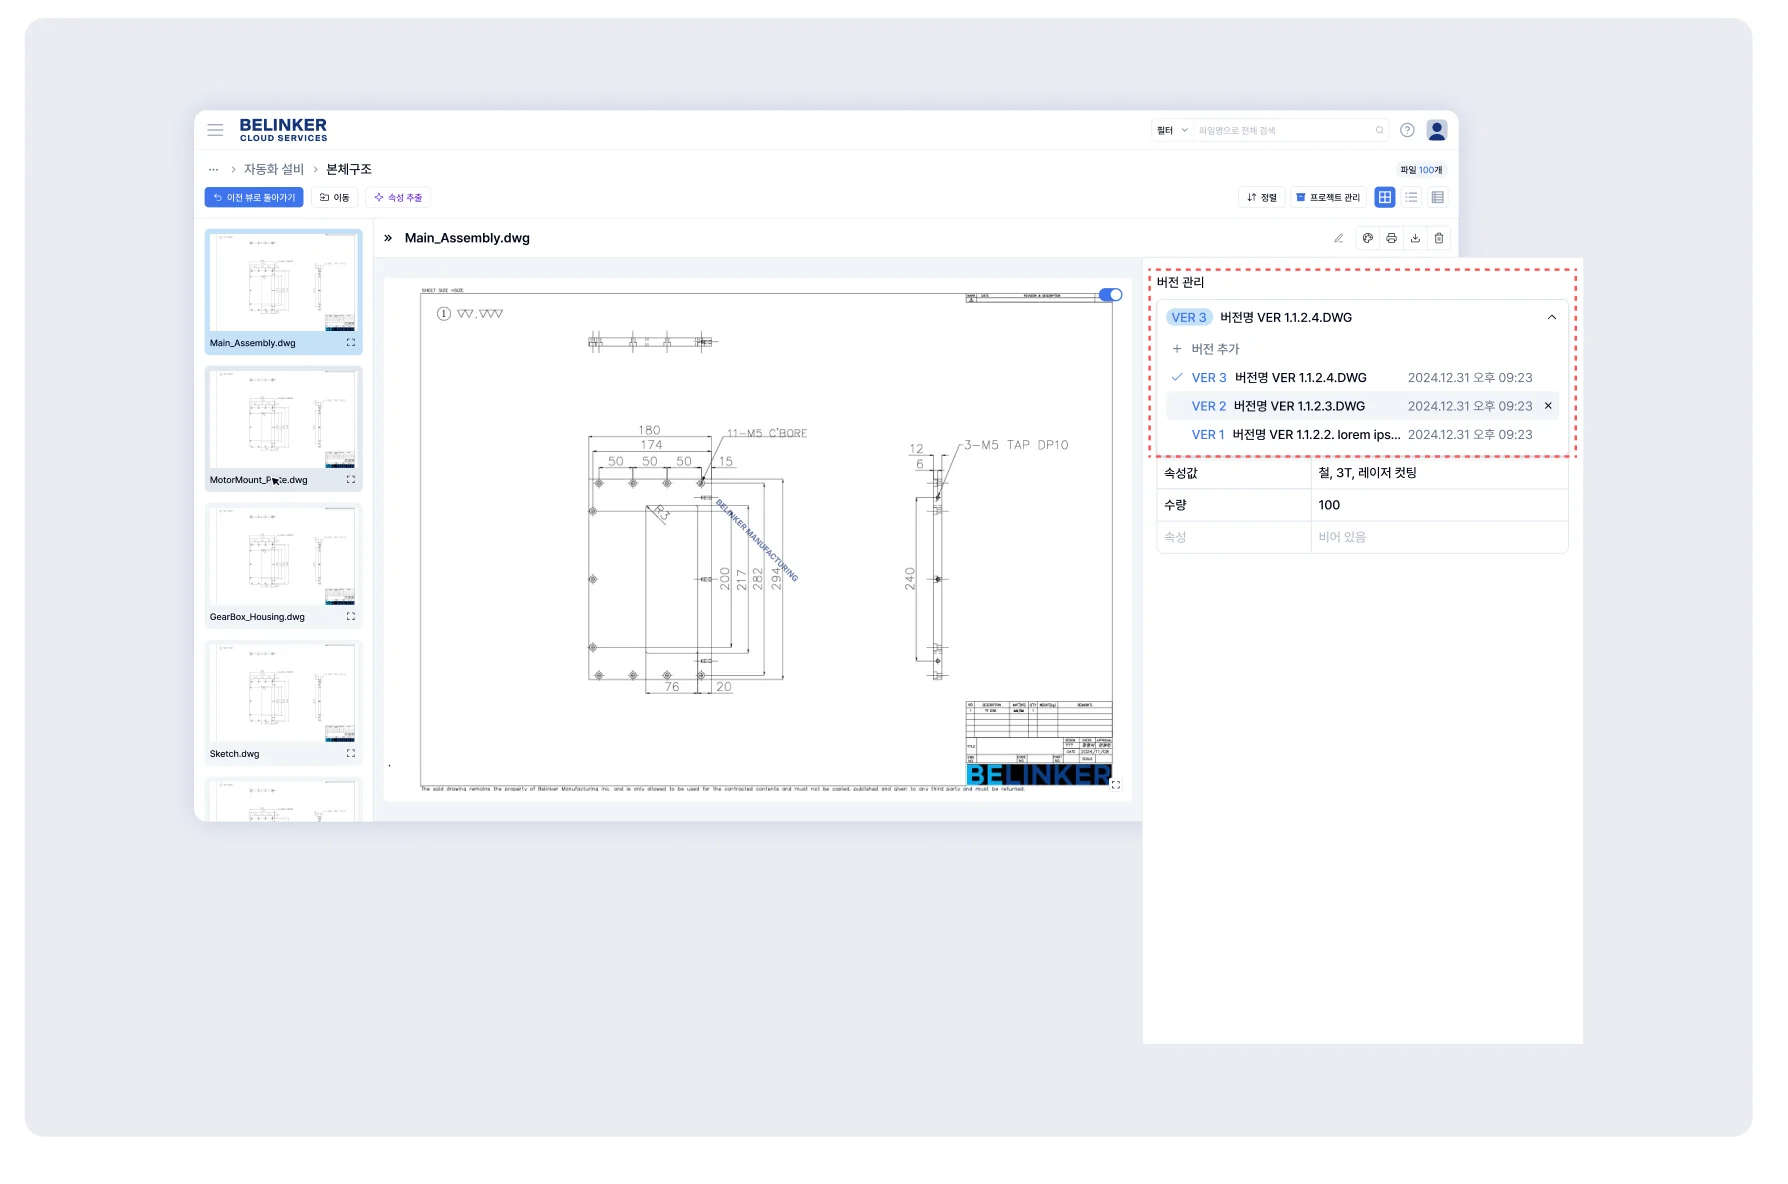Open the 필터 dropdown
Viewport: 1788px width, 1184px height.
pos(1172,130)
